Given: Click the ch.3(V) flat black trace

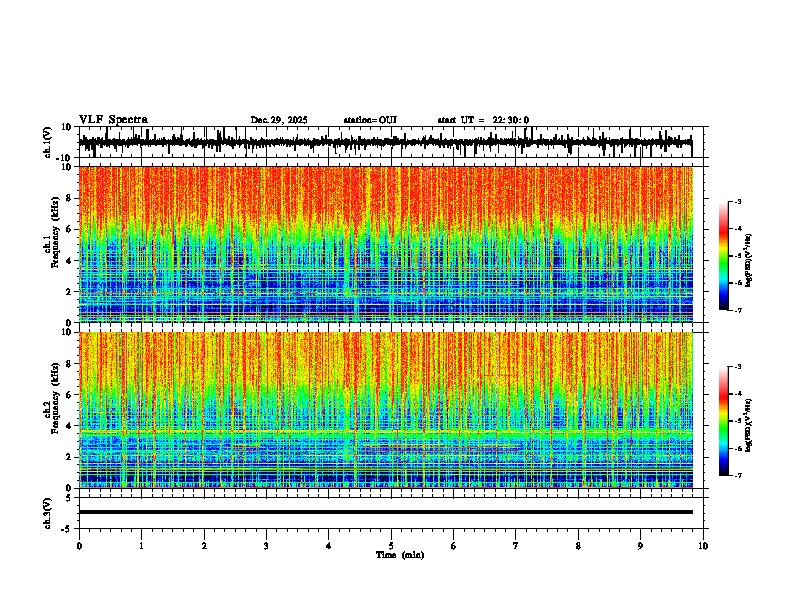Looking at the screenshot, I should [x=386, y=512].
